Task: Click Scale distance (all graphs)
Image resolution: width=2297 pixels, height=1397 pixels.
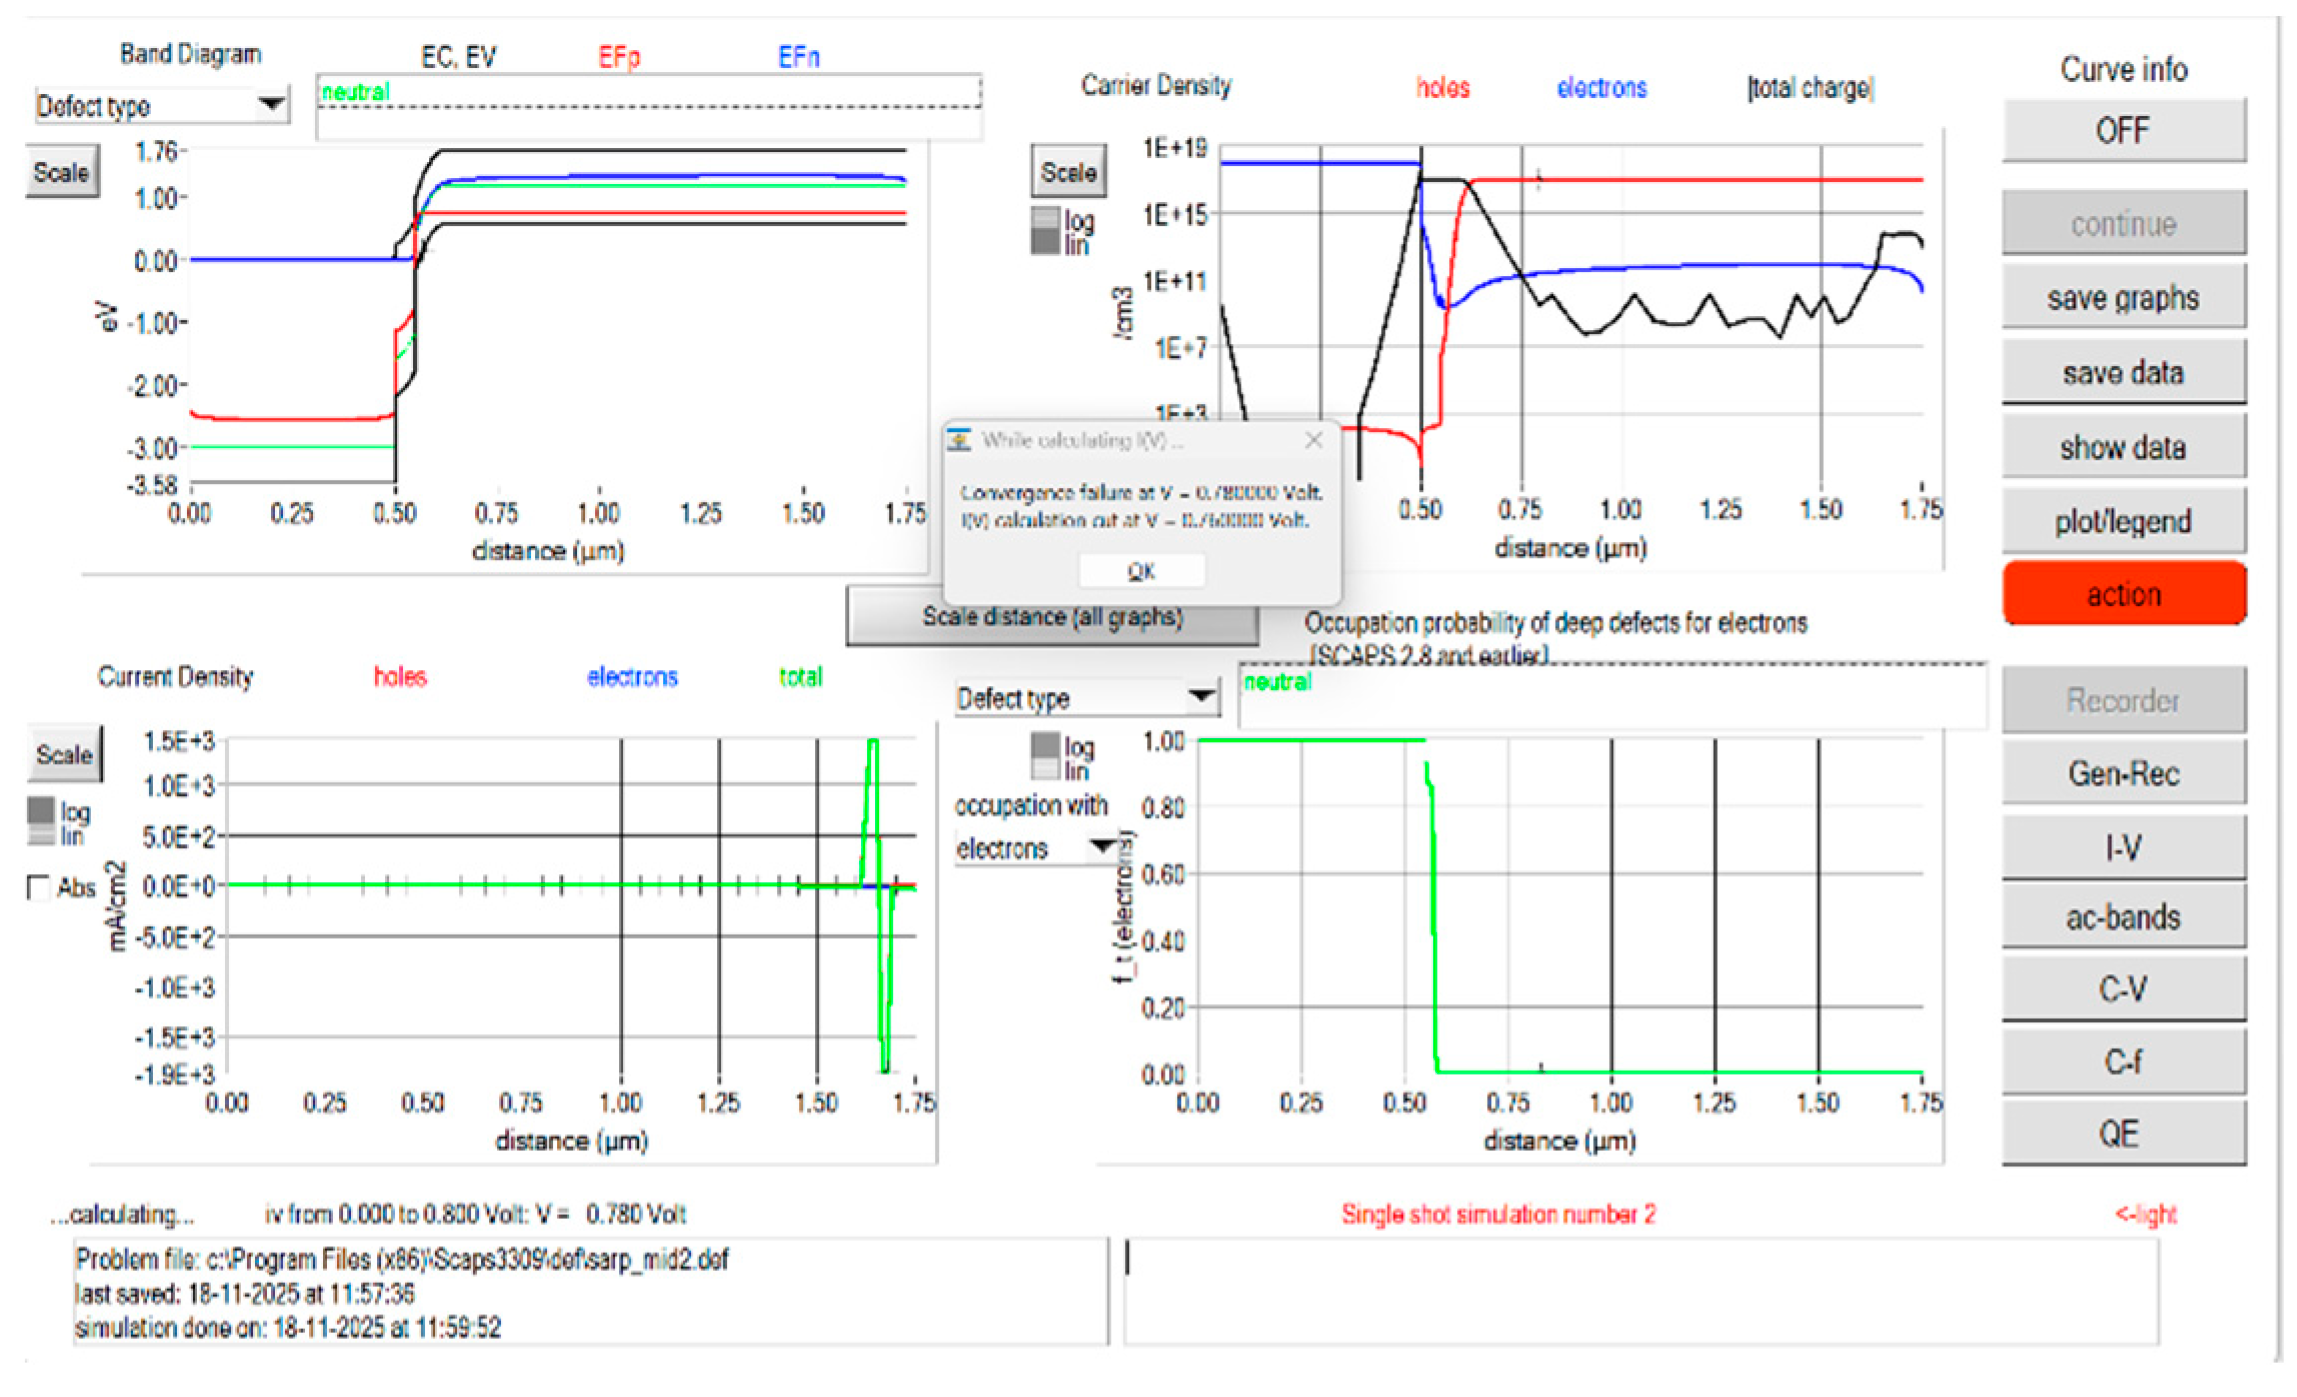Action: pyautogui.click(x=1050, y=617)
